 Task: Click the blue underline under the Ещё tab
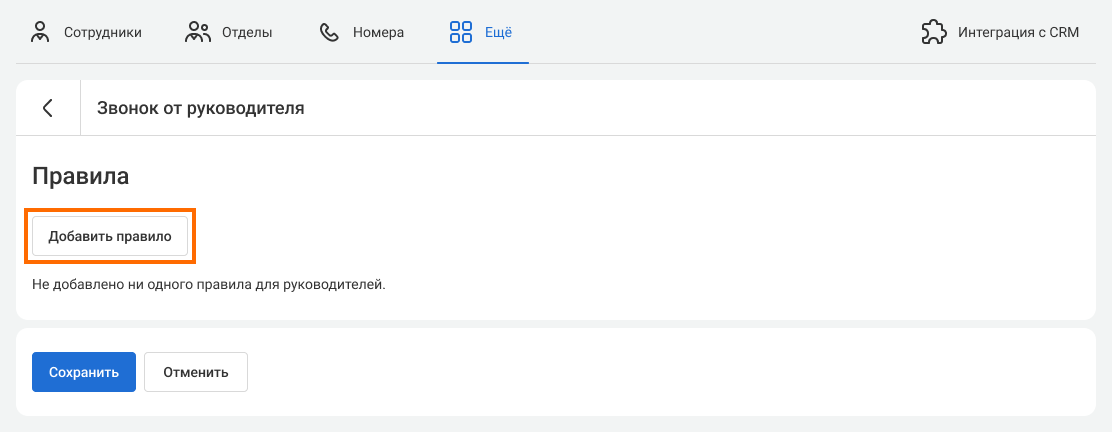tap(482, 62)
